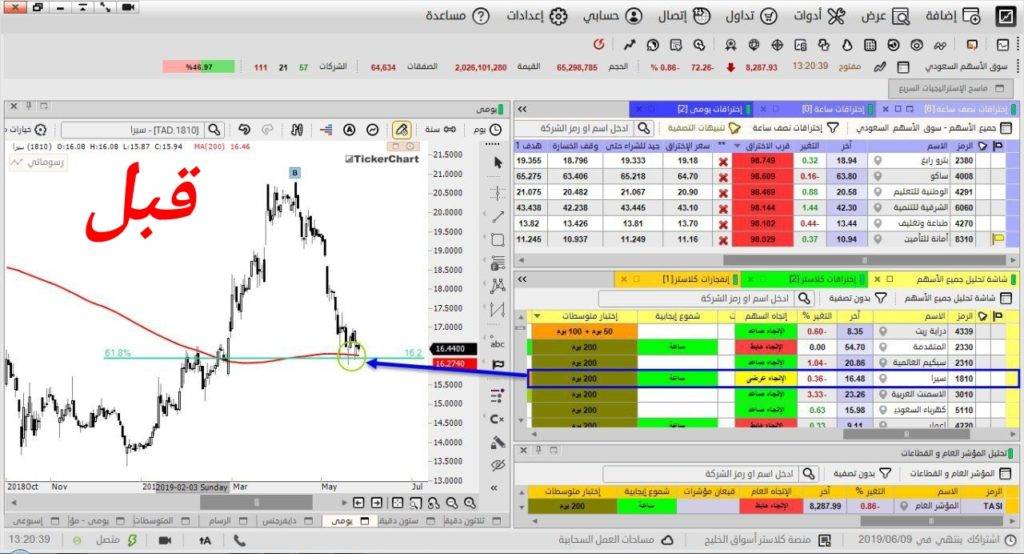The image size is (1024, 554).
Task: Select the abc text annotation tool
Action: [498, 344]
